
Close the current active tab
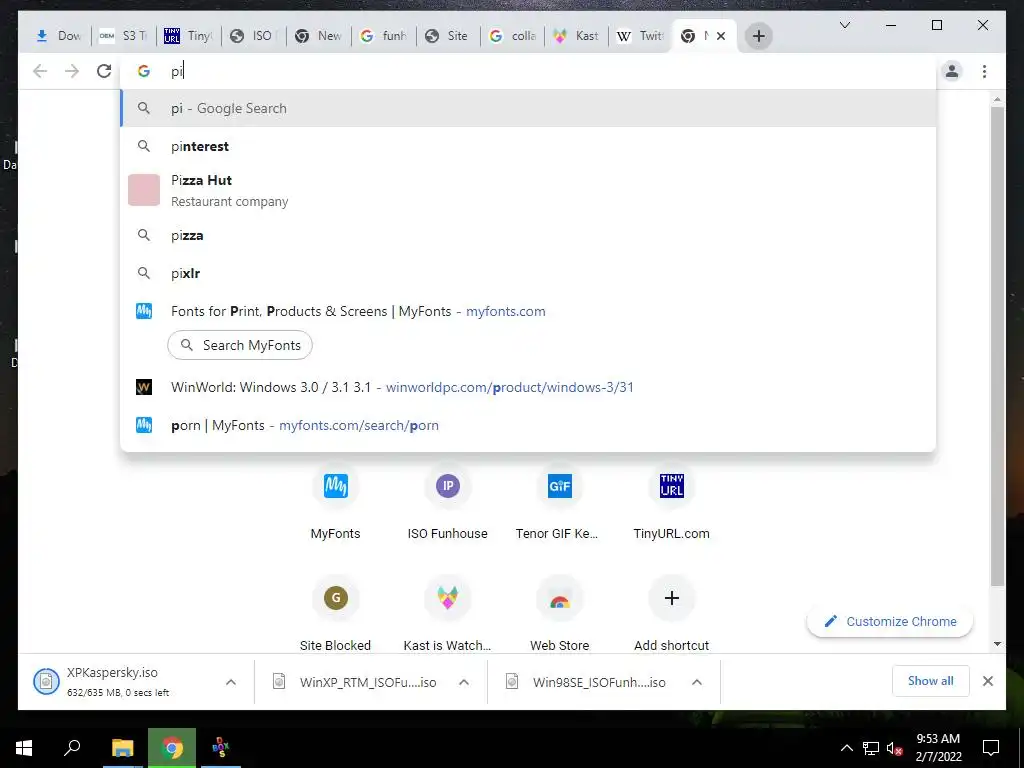[721, 36]
